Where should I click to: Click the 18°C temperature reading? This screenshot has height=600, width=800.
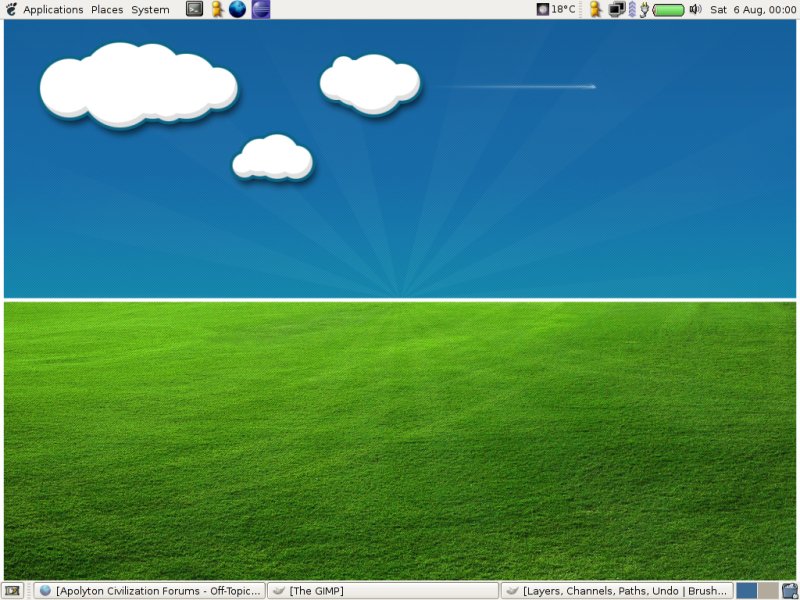[x=563, y=9]
